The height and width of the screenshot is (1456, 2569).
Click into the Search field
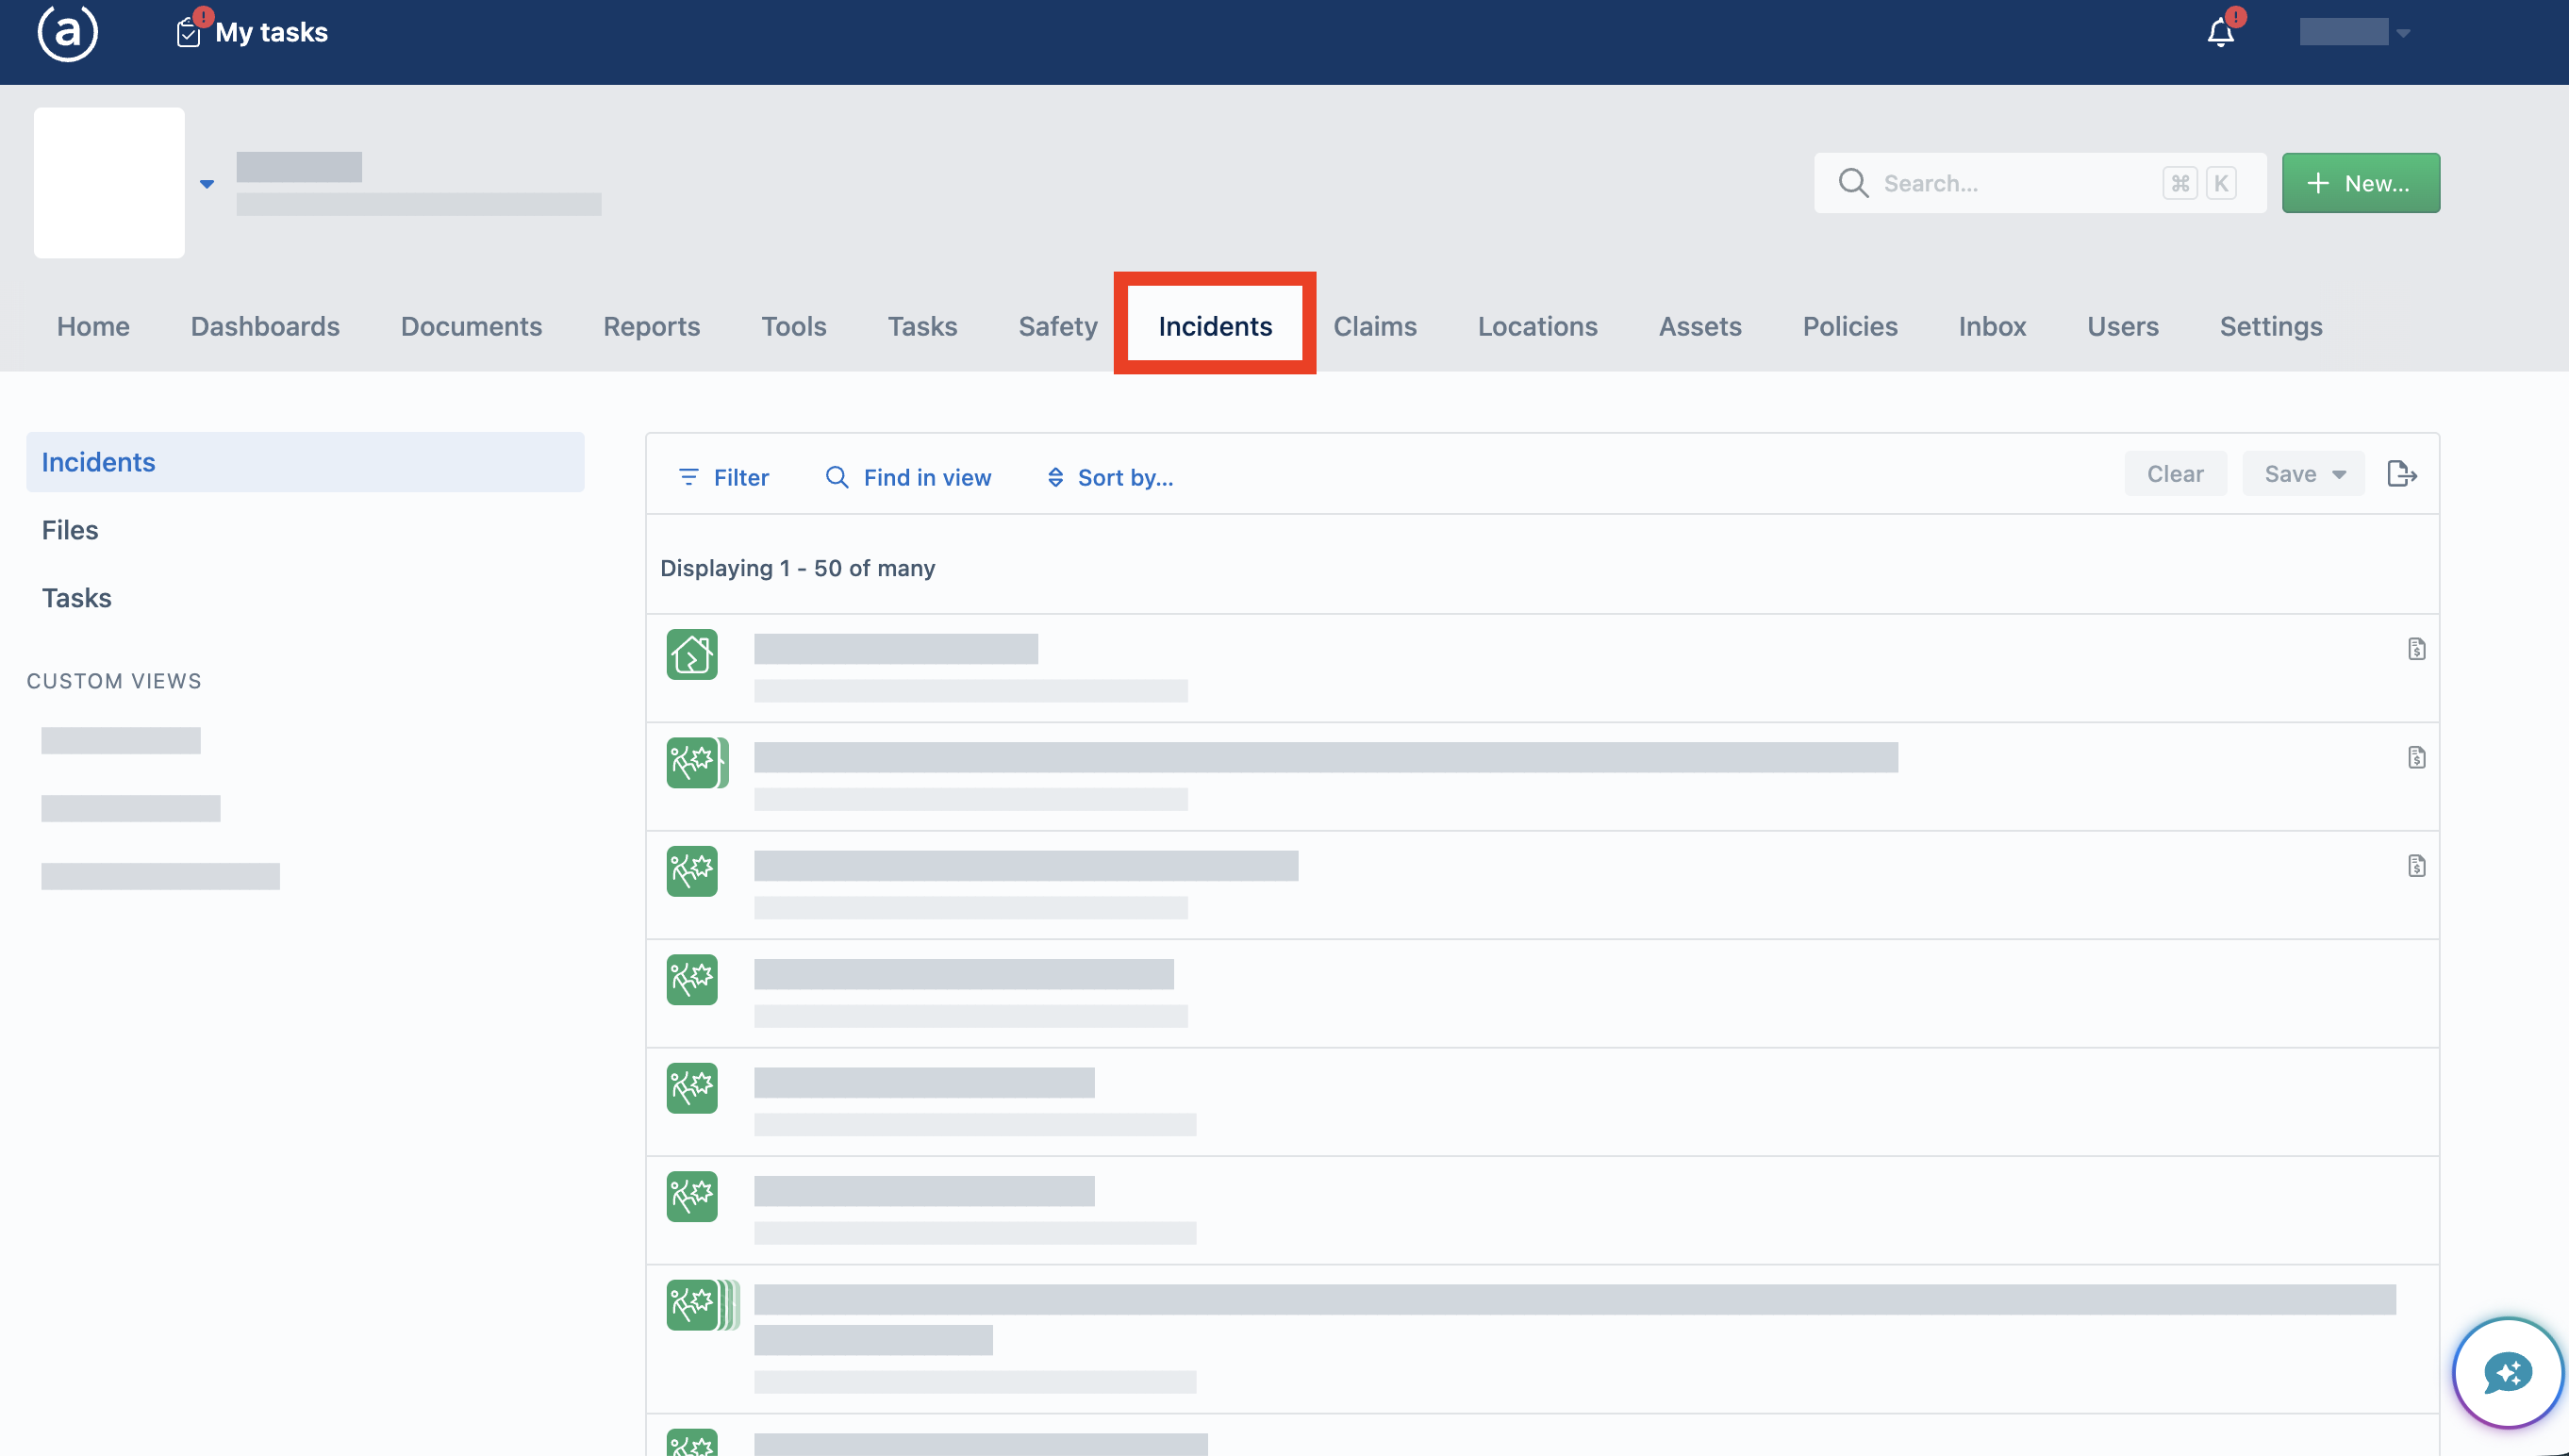(2039, 183)
